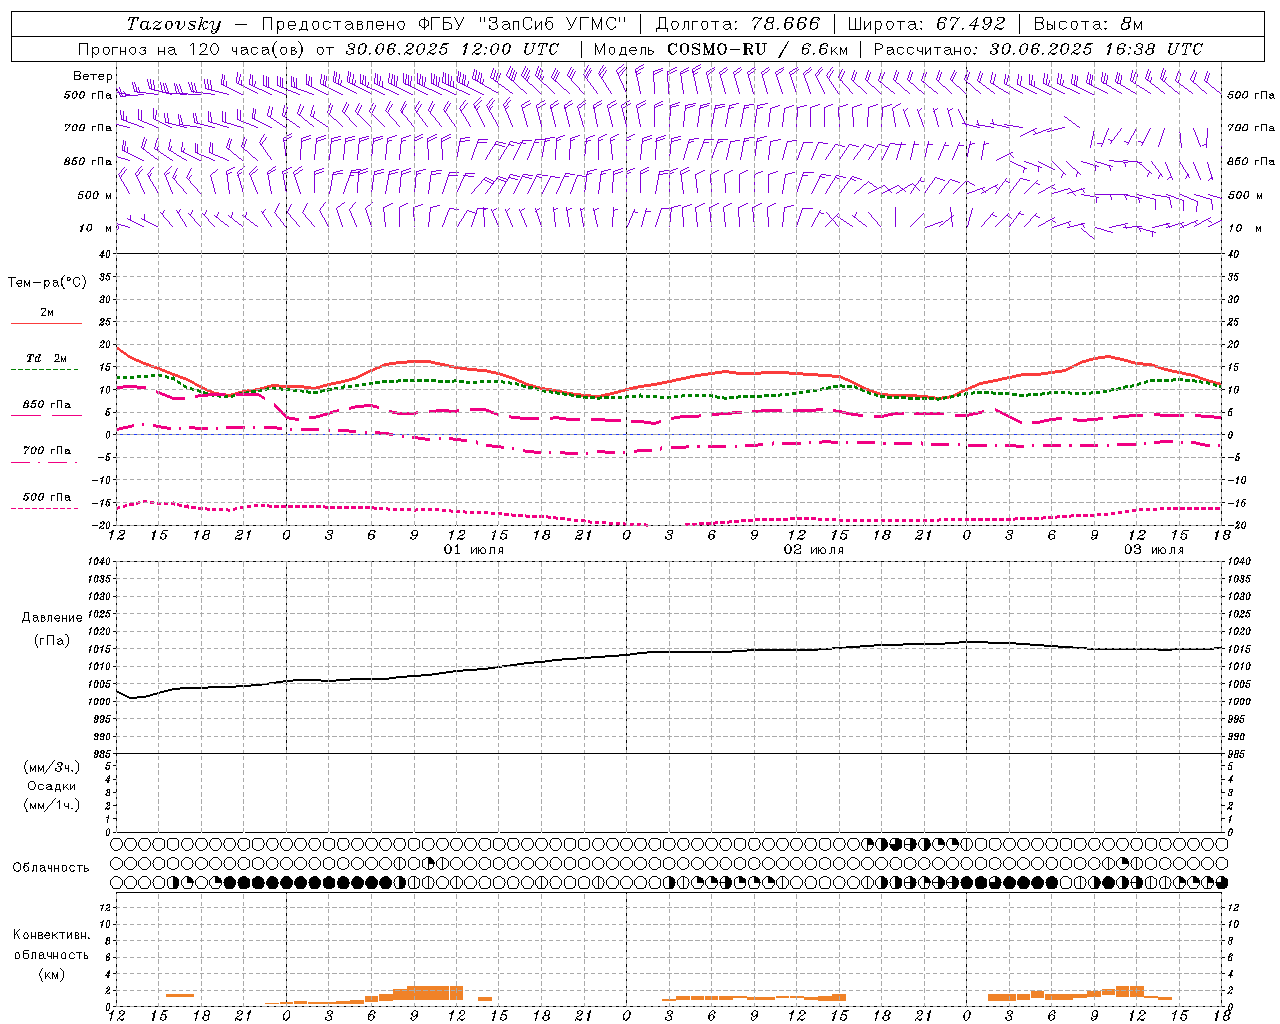Click the 01 июля date label
Viewport: 1280px width, 1024px height.
click(x=474, y=550)
